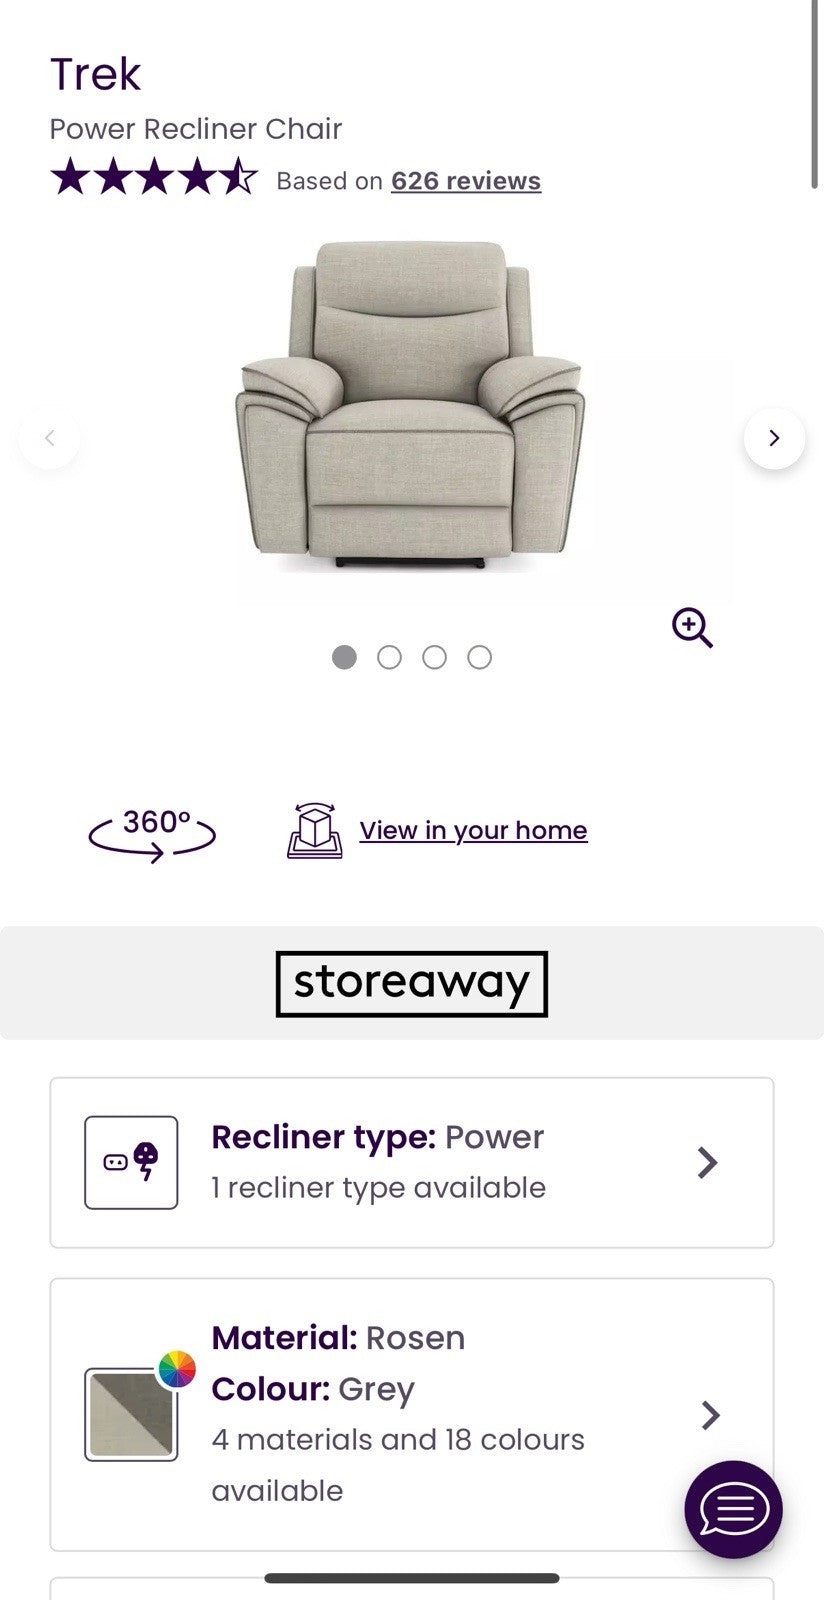Image resolution: width=824 pixels, height=1600 pixels.
Task: Go to next chair image
Action: [x=774, y=438]
